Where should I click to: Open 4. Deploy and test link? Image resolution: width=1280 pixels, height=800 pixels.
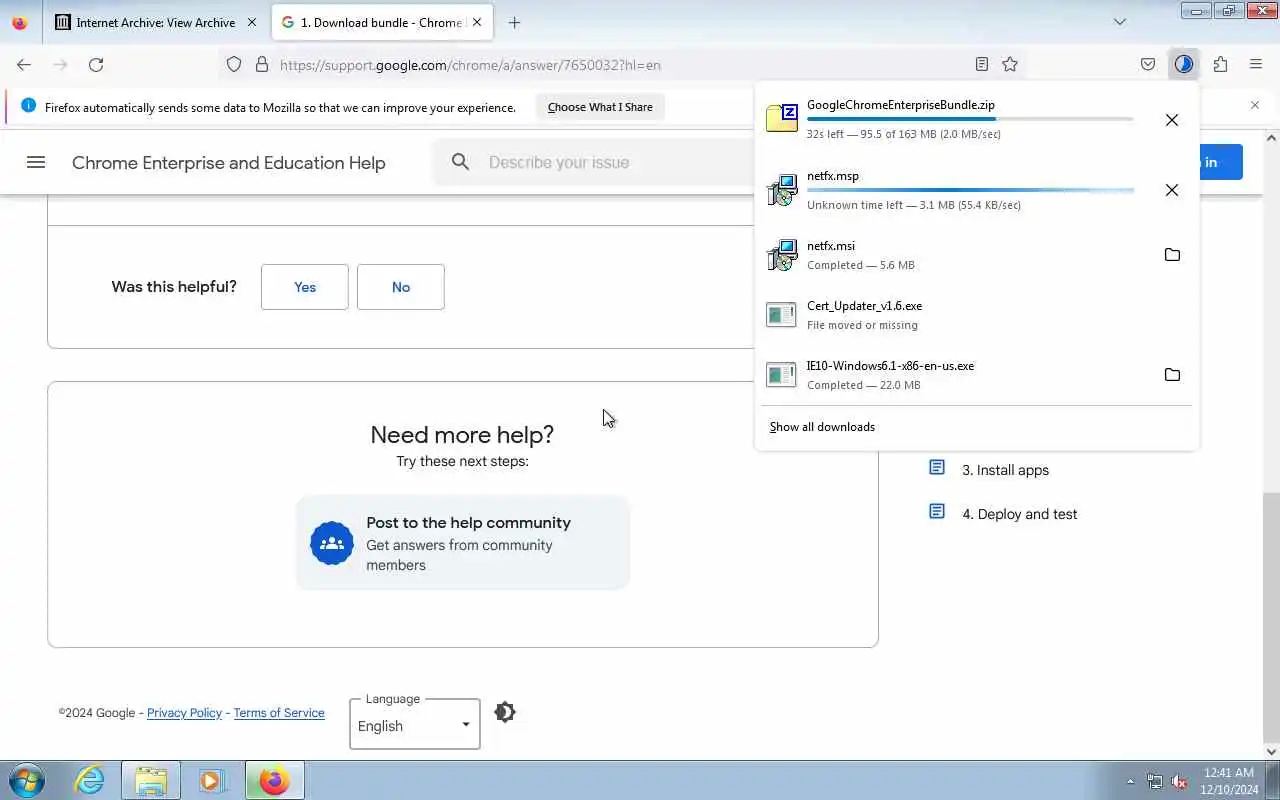pos(1020,514)
